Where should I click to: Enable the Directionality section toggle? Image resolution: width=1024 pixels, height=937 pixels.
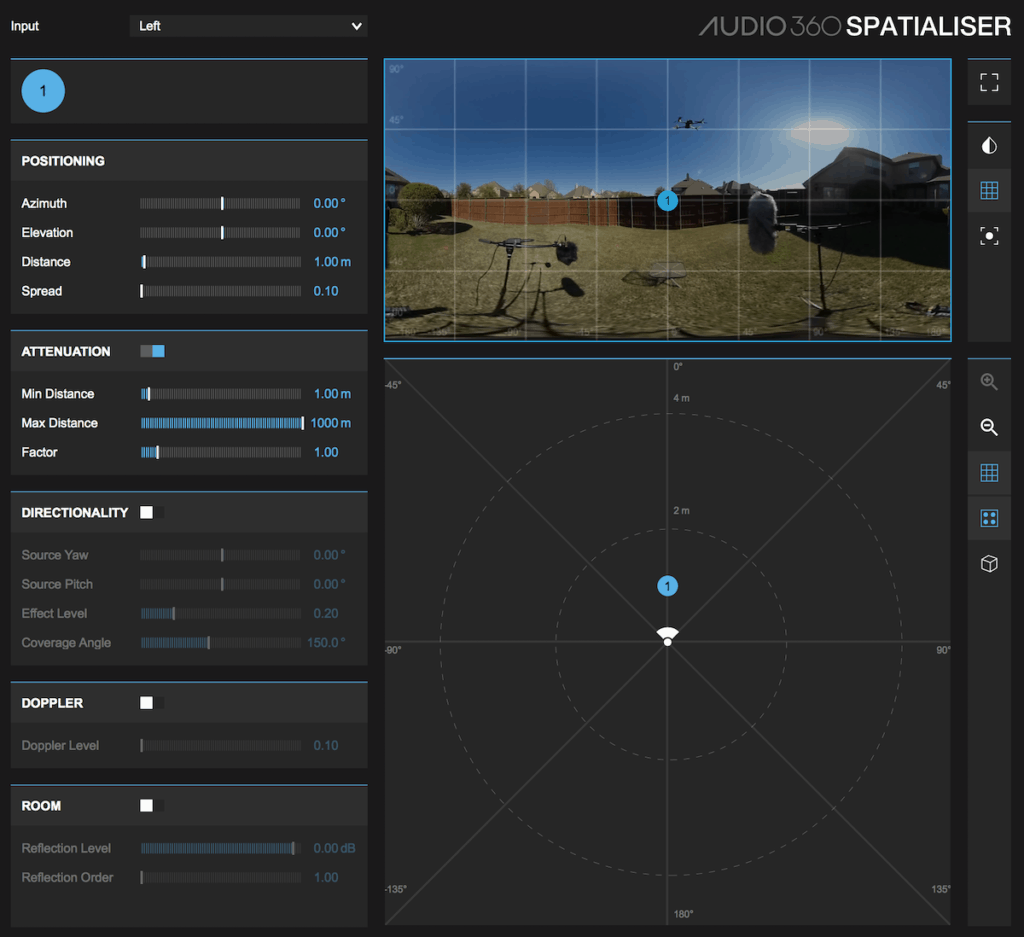[x=150, y=512]
